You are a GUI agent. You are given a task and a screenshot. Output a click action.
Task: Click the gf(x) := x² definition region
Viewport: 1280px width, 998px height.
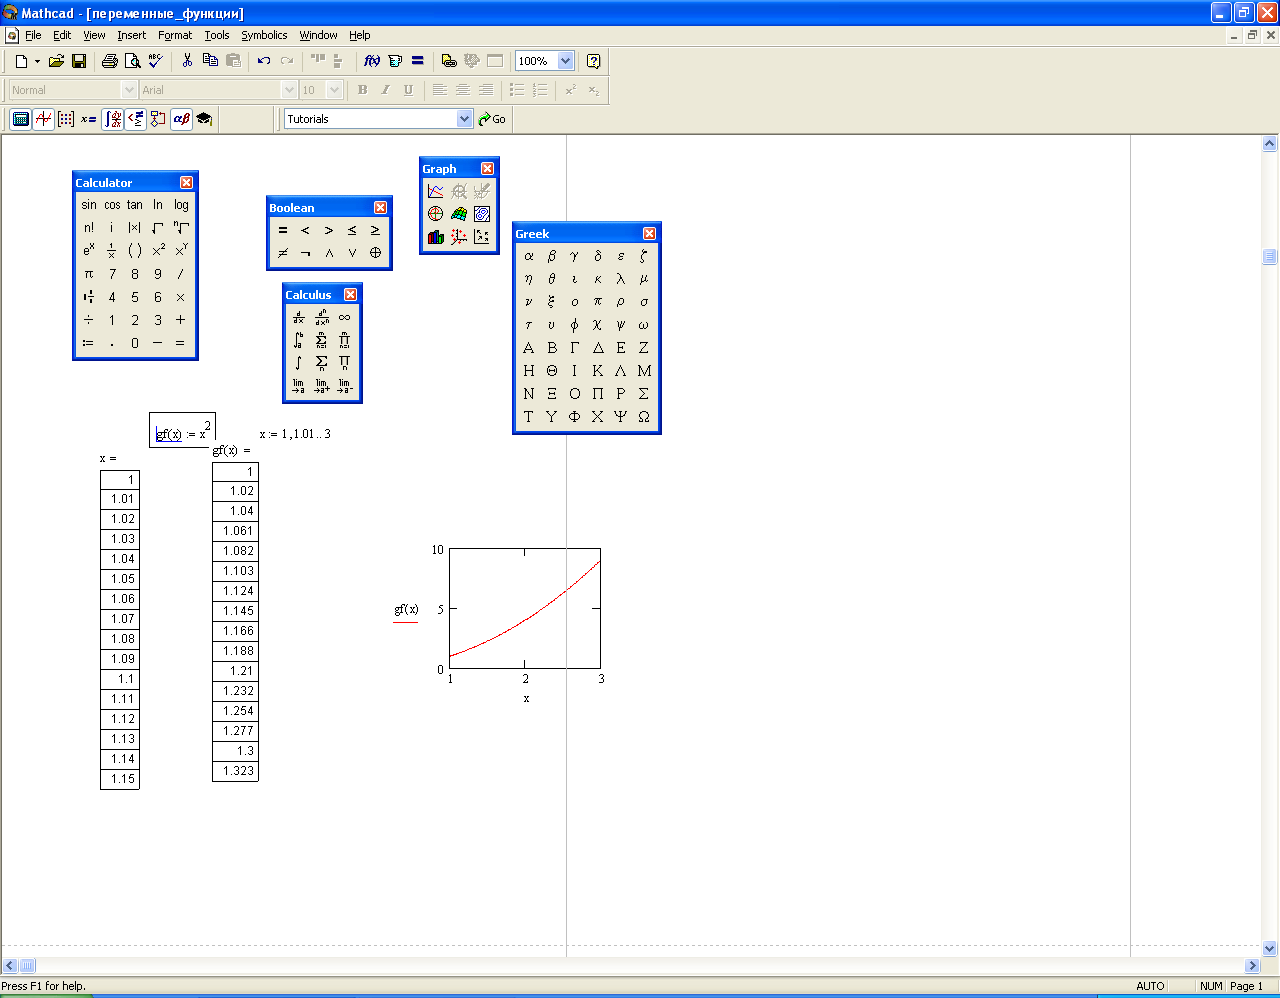(182, 431)
